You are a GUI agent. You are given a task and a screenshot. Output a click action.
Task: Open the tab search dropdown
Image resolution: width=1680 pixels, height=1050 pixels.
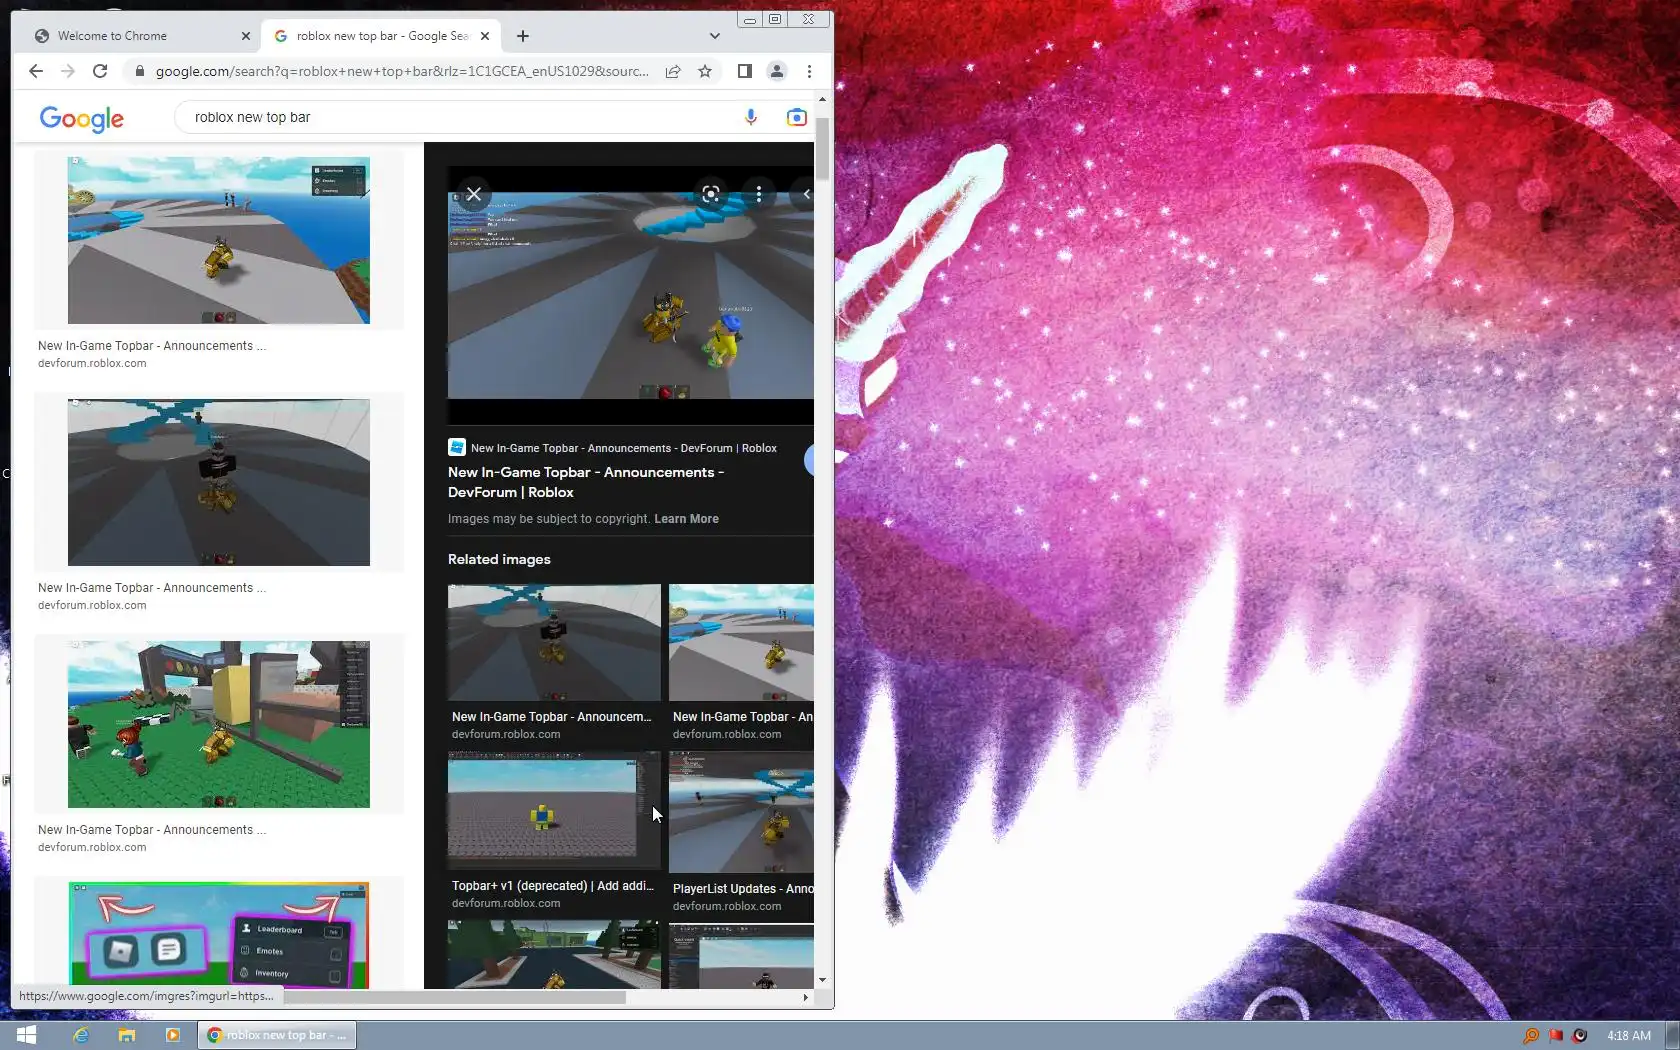tap(714, 36)
